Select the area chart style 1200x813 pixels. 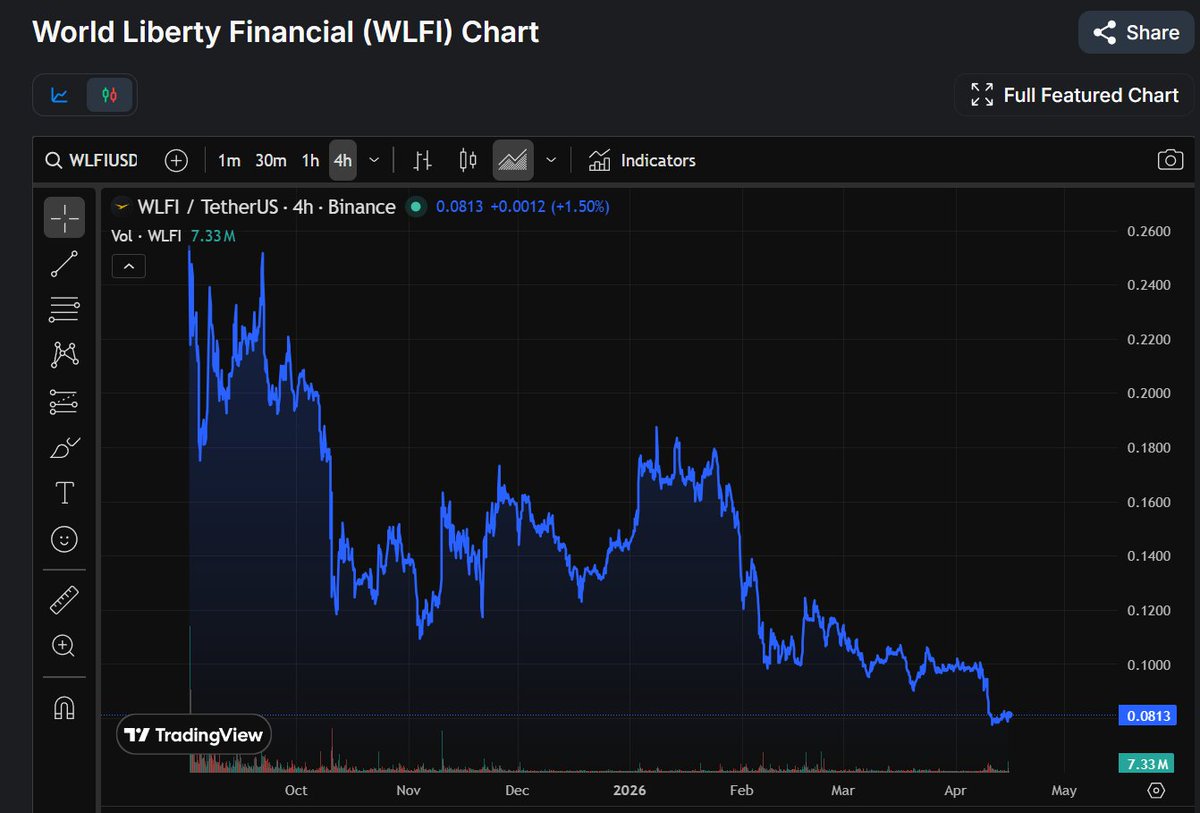pyautogui.click(x=513, y=160)
